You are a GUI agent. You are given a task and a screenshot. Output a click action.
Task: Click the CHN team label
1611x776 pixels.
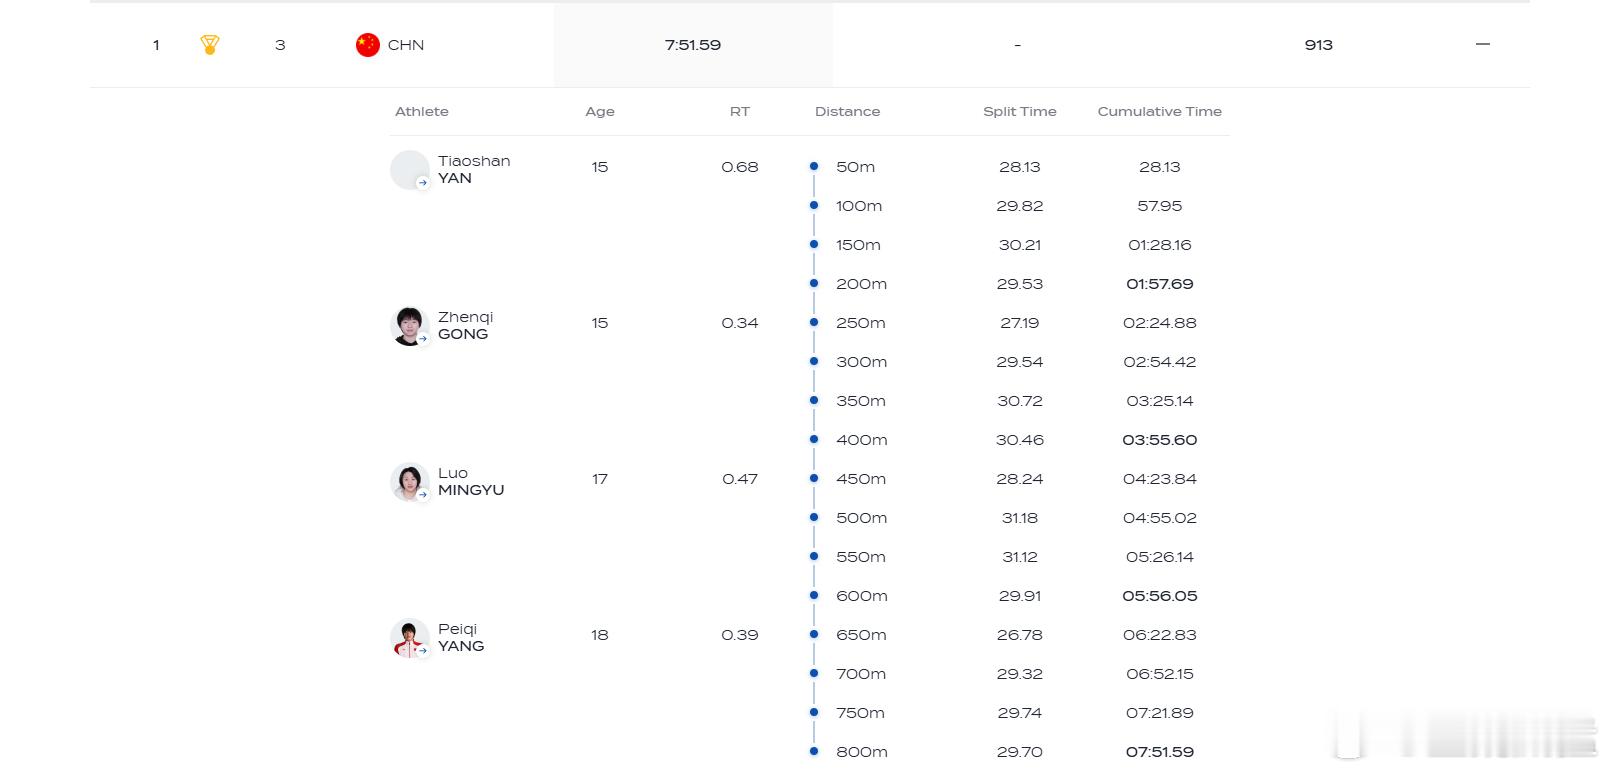(406, 45)
